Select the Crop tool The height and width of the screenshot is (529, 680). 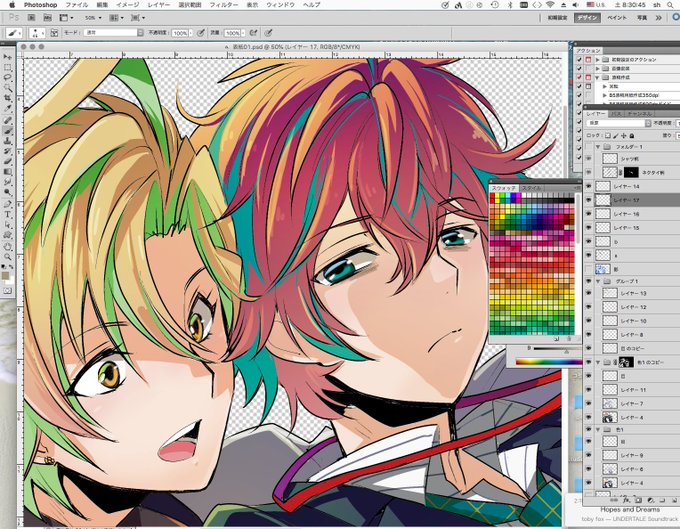[x=7, y=99]
